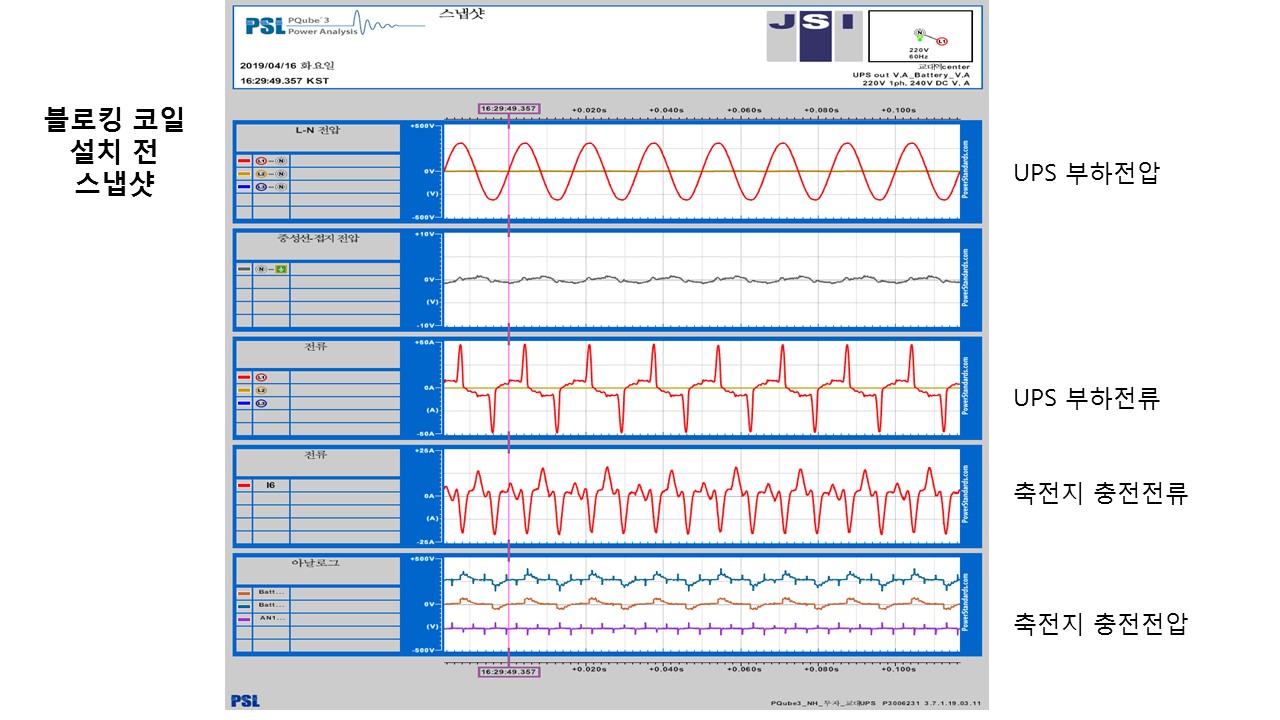This screenshot has height=720, width=1280.
Task: Click the AN1... channel label
Action: (271, 618)
